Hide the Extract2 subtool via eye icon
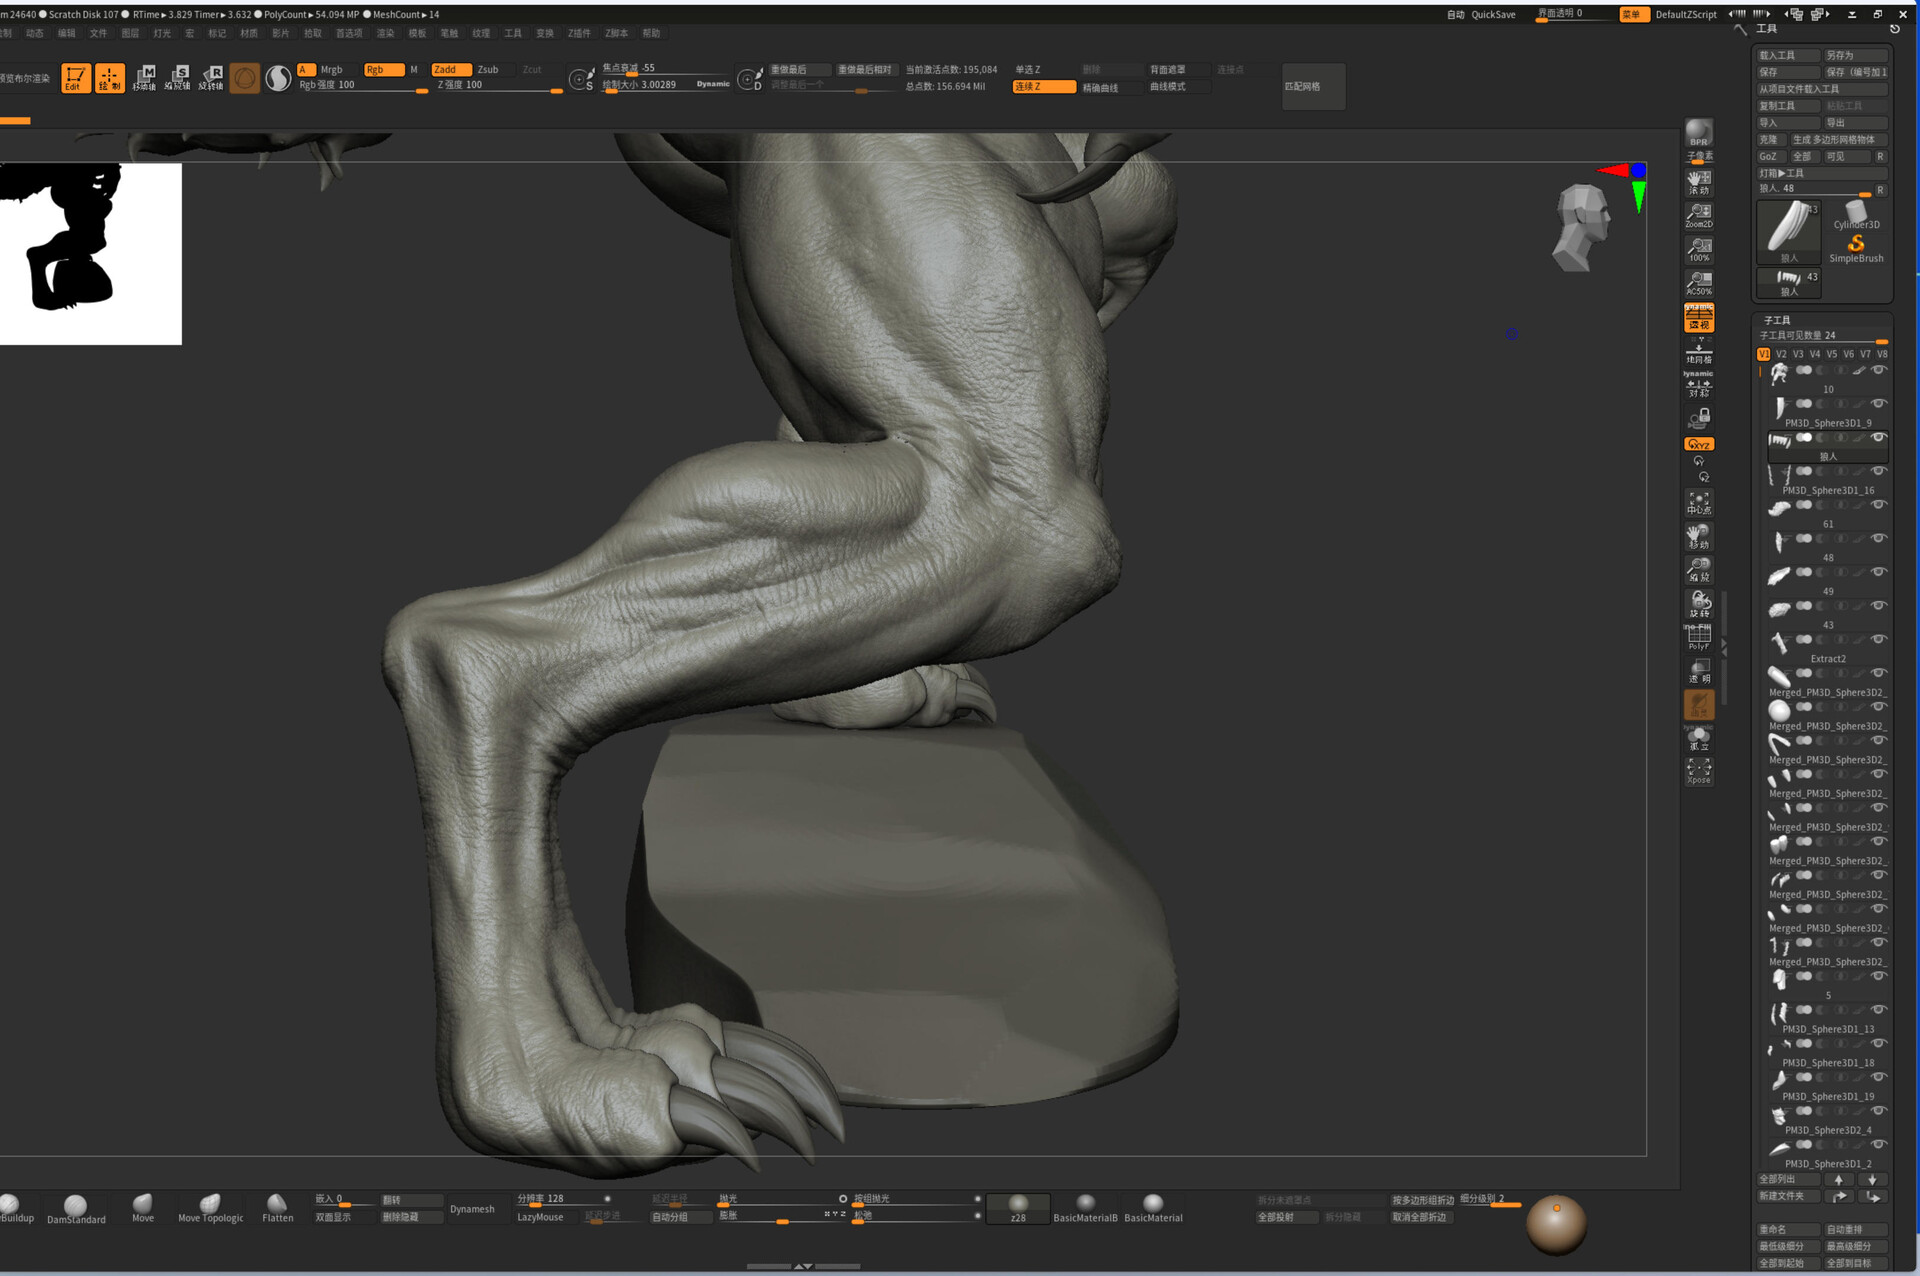This screenshot has height=1276, width=1920. (x=1879, y=640)
